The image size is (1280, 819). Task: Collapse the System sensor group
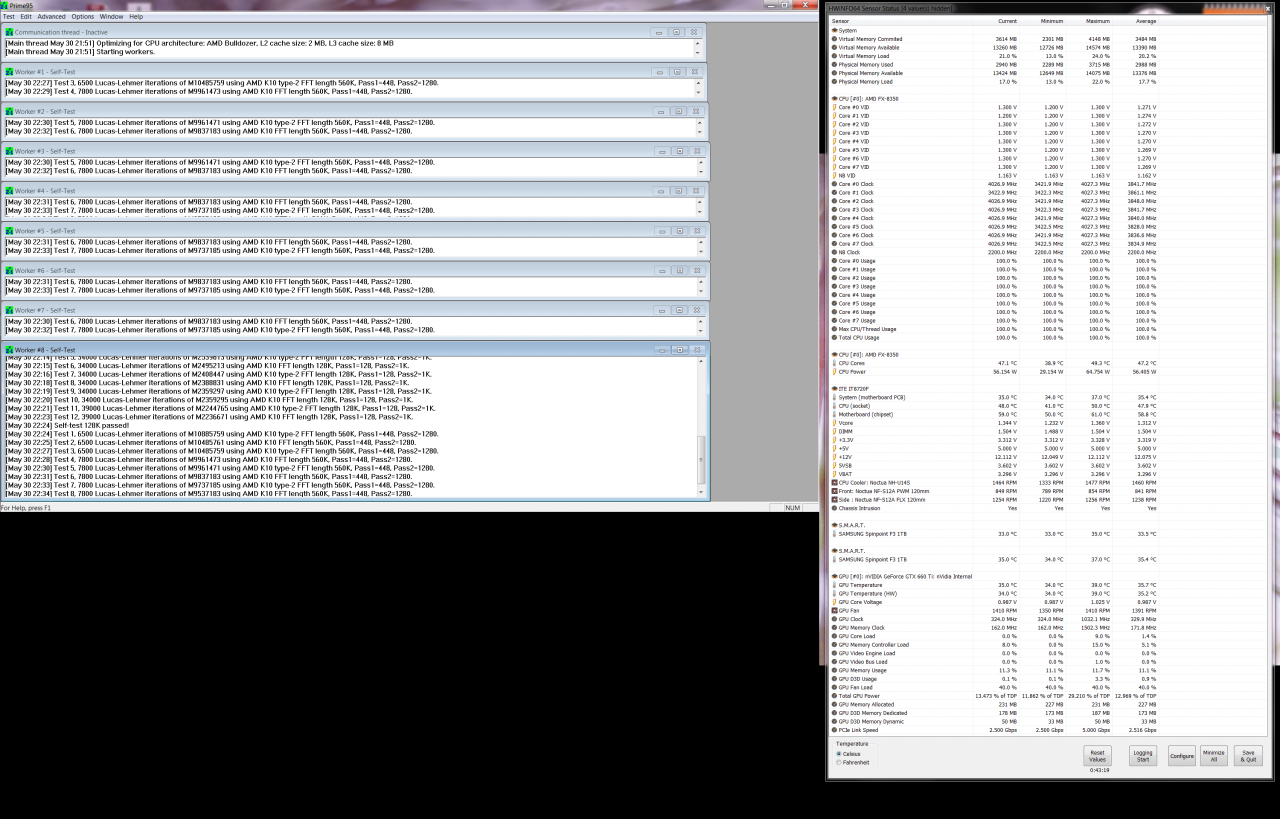(834, 30)
